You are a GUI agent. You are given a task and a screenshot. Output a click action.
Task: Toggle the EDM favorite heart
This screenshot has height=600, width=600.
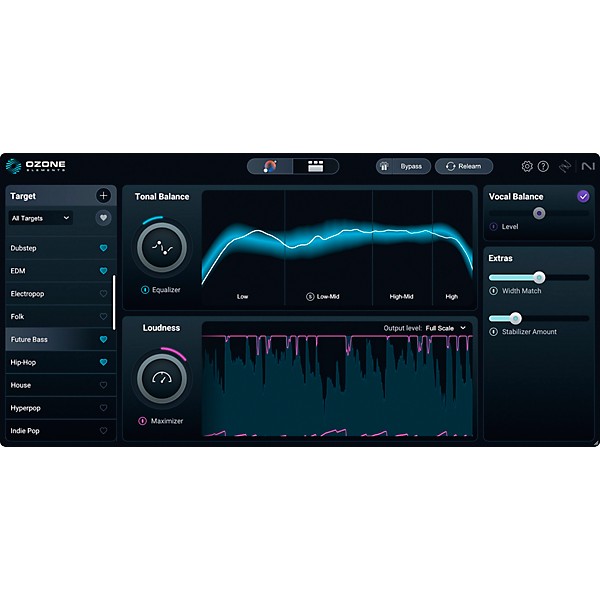pos(103,271)
